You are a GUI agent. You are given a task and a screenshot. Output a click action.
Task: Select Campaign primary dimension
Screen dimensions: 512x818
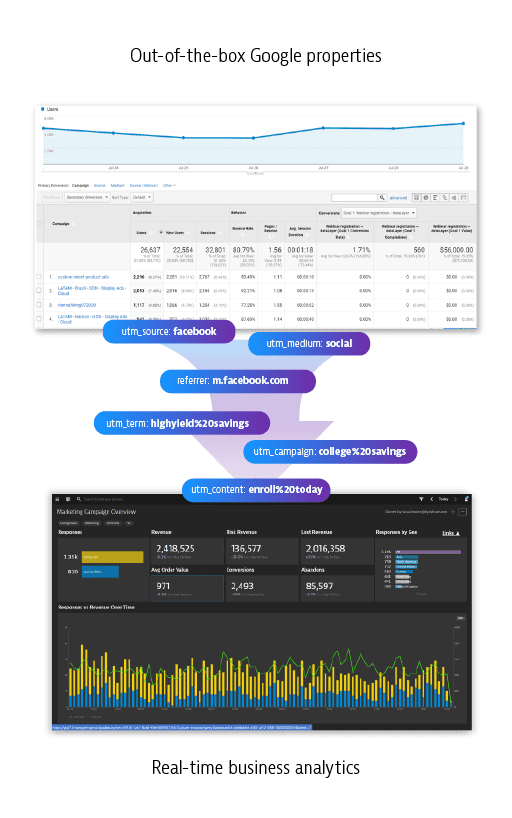tap(80, 185)
